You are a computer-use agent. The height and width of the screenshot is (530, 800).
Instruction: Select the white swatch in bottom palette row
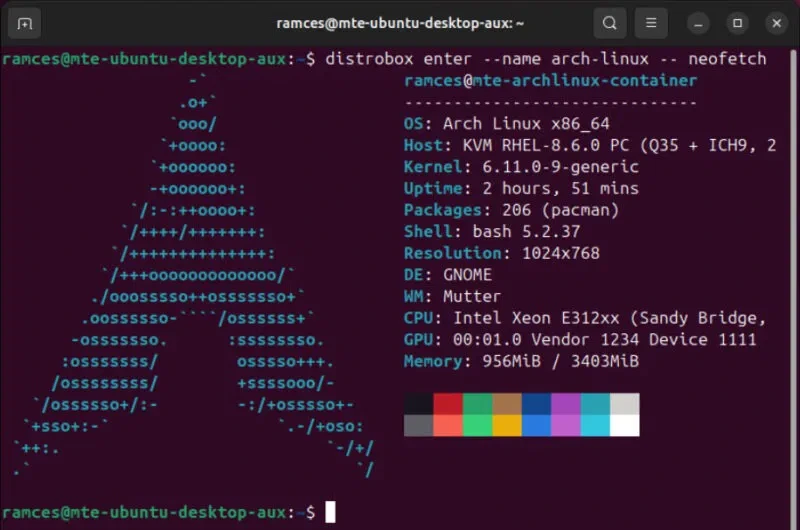pos(624,426)
